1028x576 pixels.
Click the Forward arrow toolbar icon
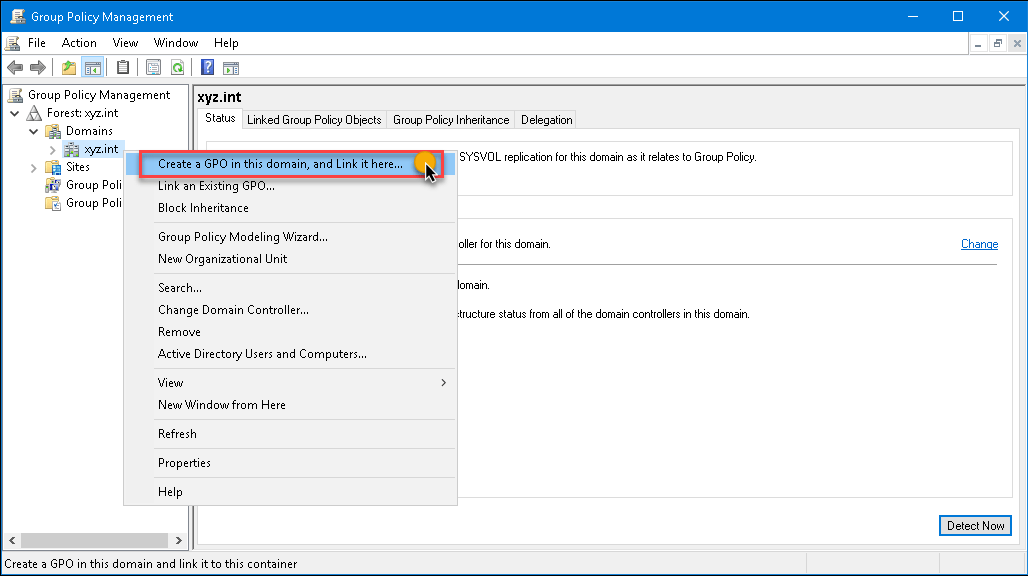(38, 67)
